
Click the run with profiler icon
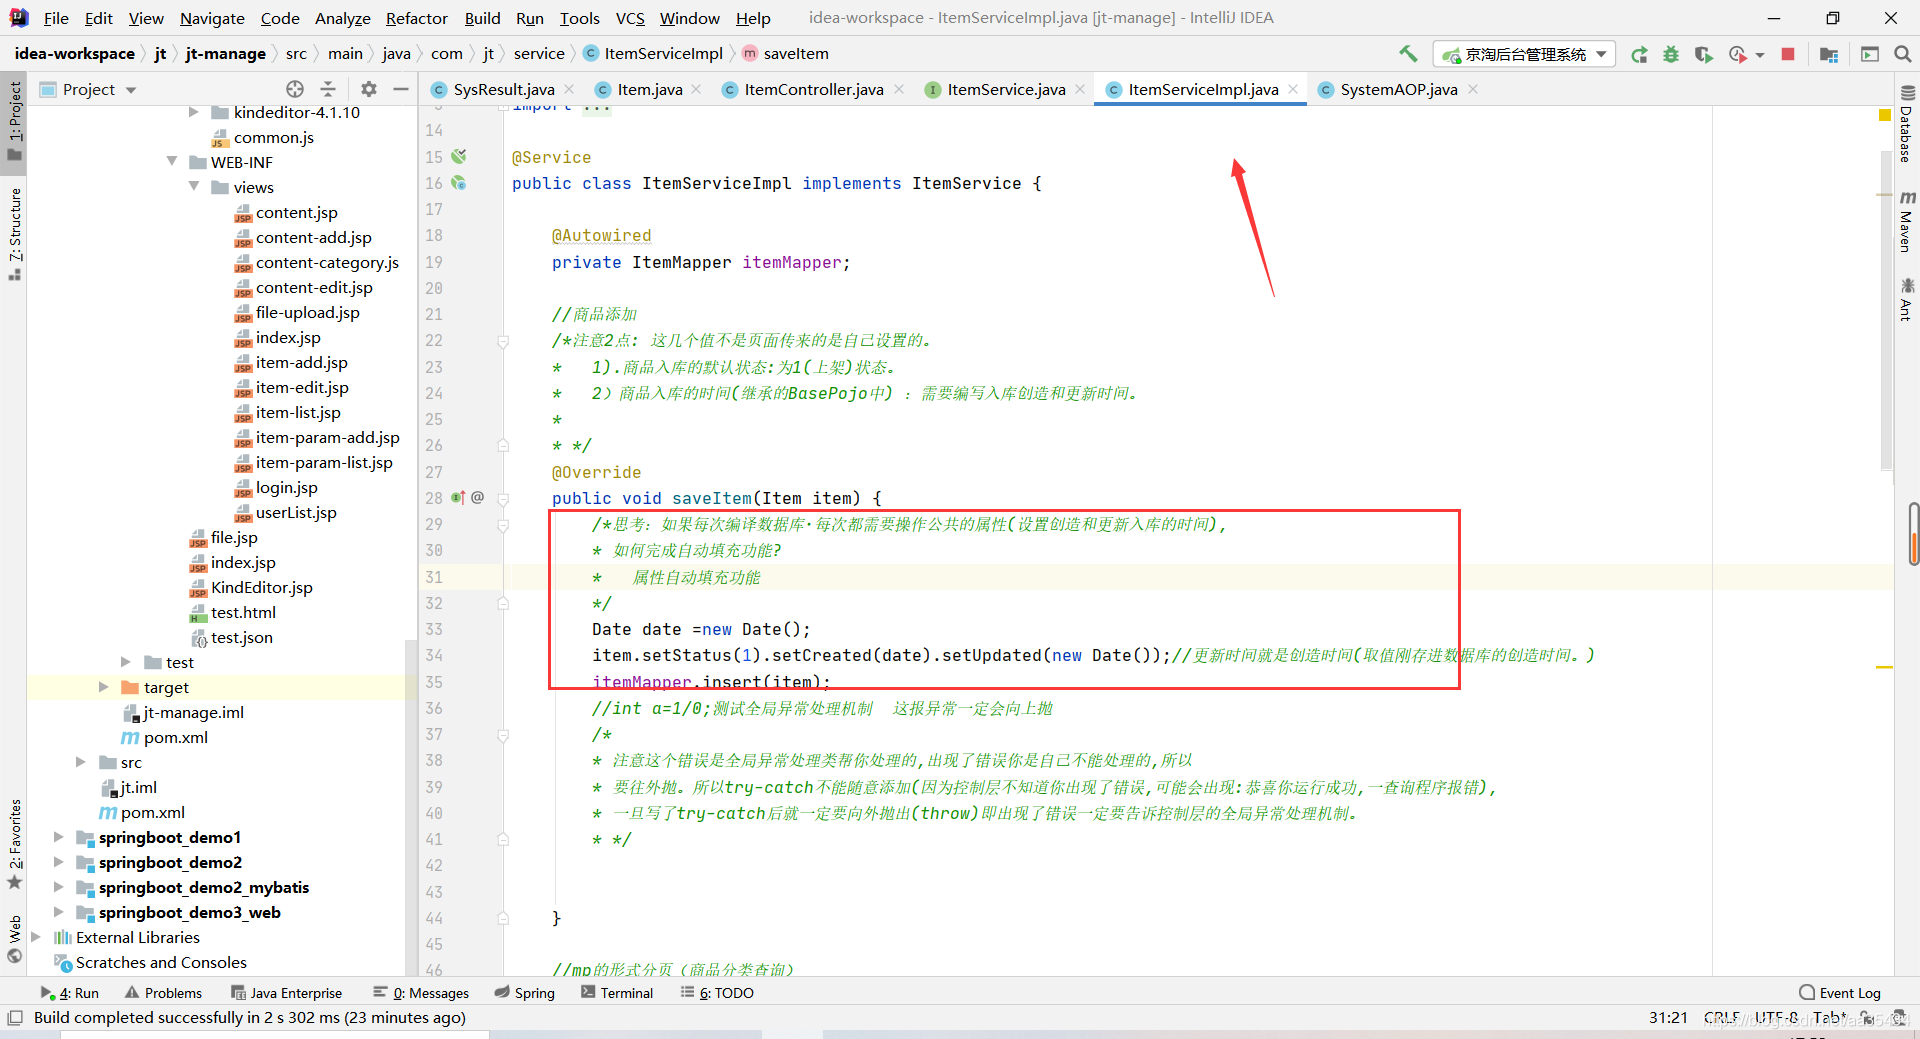(1738, 54)
